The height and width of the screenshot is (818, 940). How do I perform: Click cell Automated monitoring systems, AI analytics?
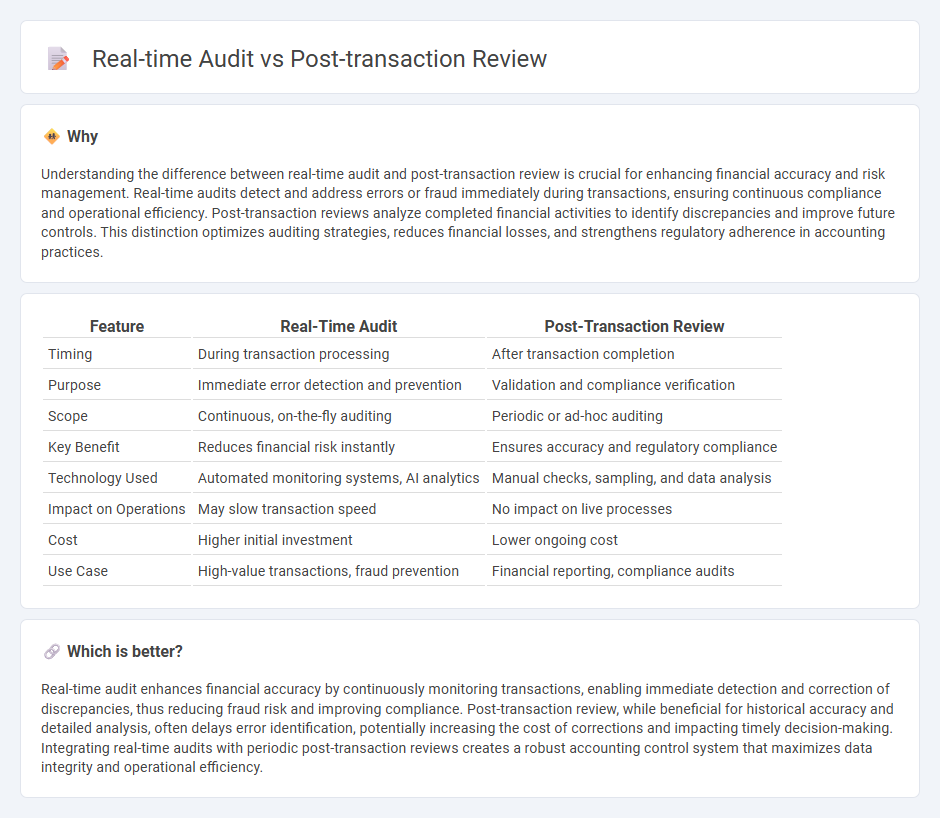339,478
